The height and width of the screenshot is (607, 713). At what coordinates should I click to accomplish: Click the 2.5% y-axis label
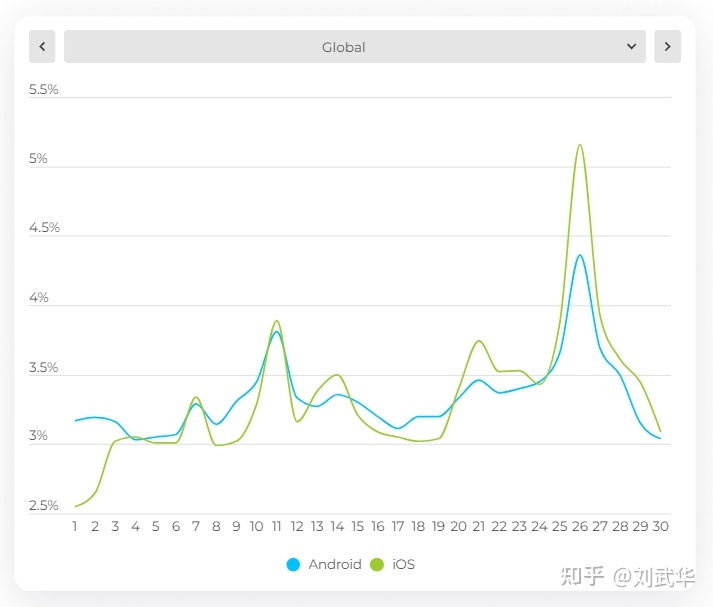point(44,505)
